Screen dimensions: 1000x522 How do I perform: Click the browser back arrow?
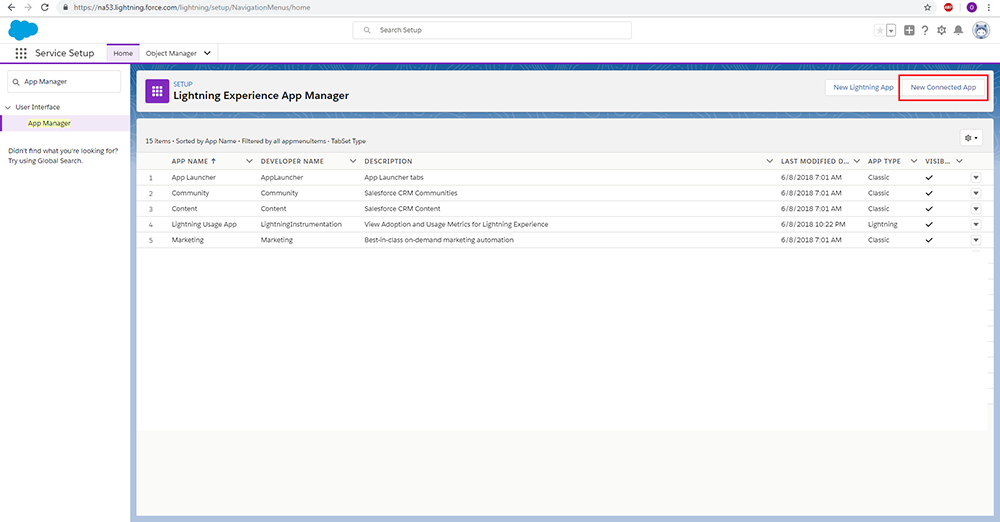tap(11, 8)
